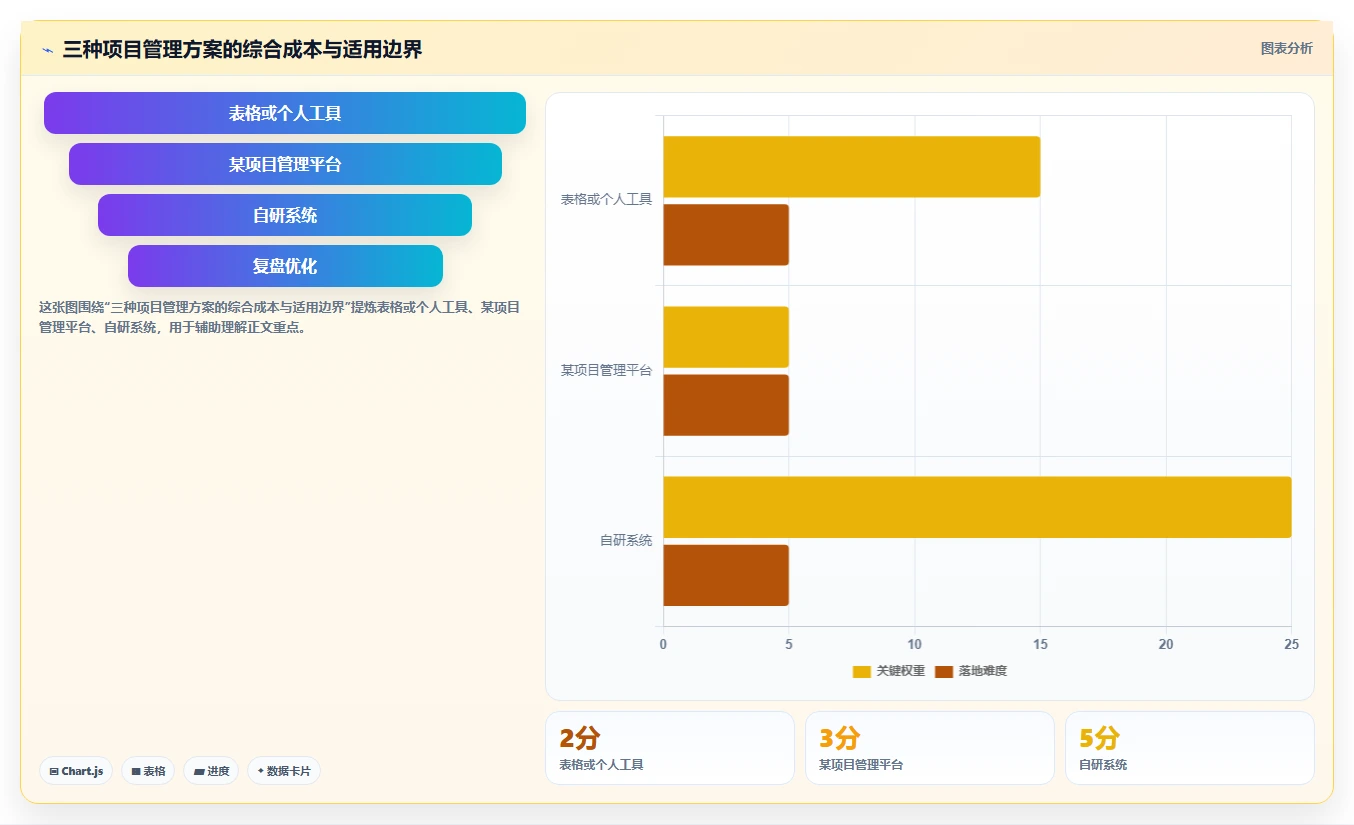Click the yellow 关键权重 bar for 自研系统
1354x825 pixels.
[977, 507]
